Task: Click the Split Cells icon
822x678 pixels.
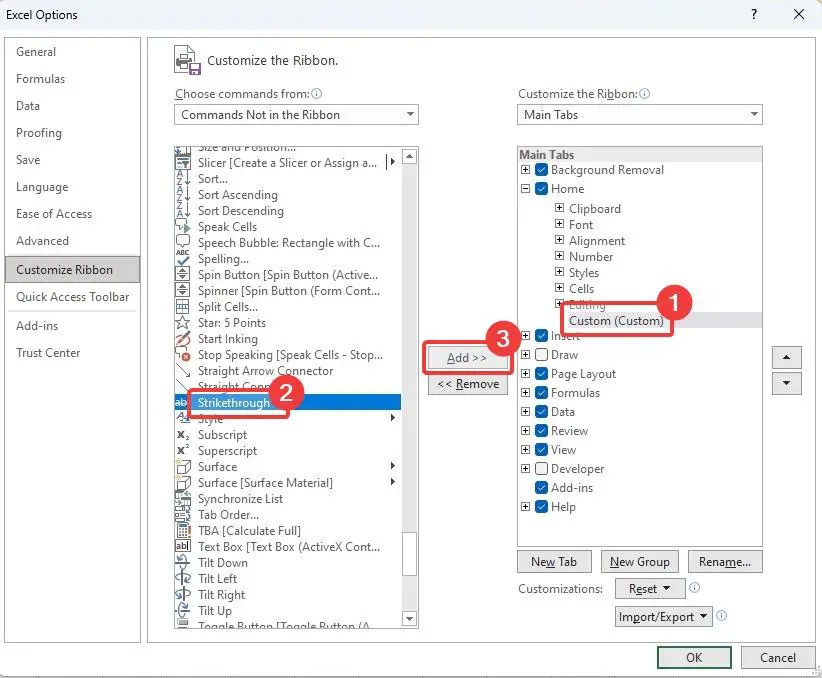Action: pyautogui.click(x=182, y=306)
